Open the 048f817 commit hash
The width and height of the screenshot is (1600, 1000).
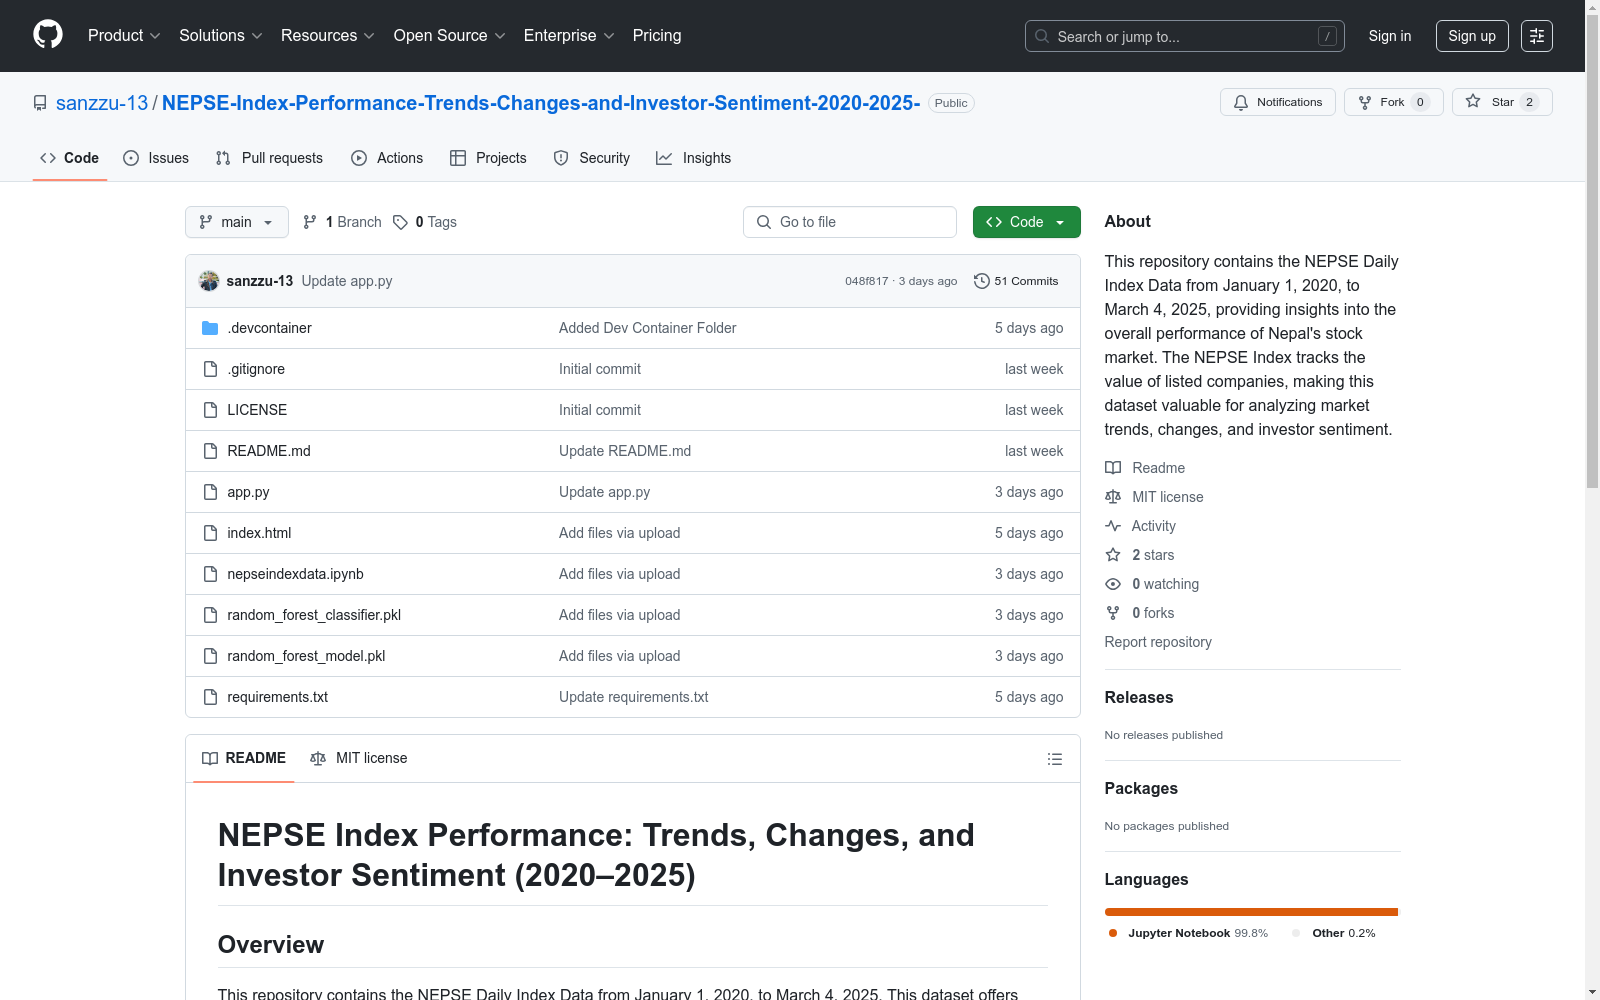click(866, 281)
